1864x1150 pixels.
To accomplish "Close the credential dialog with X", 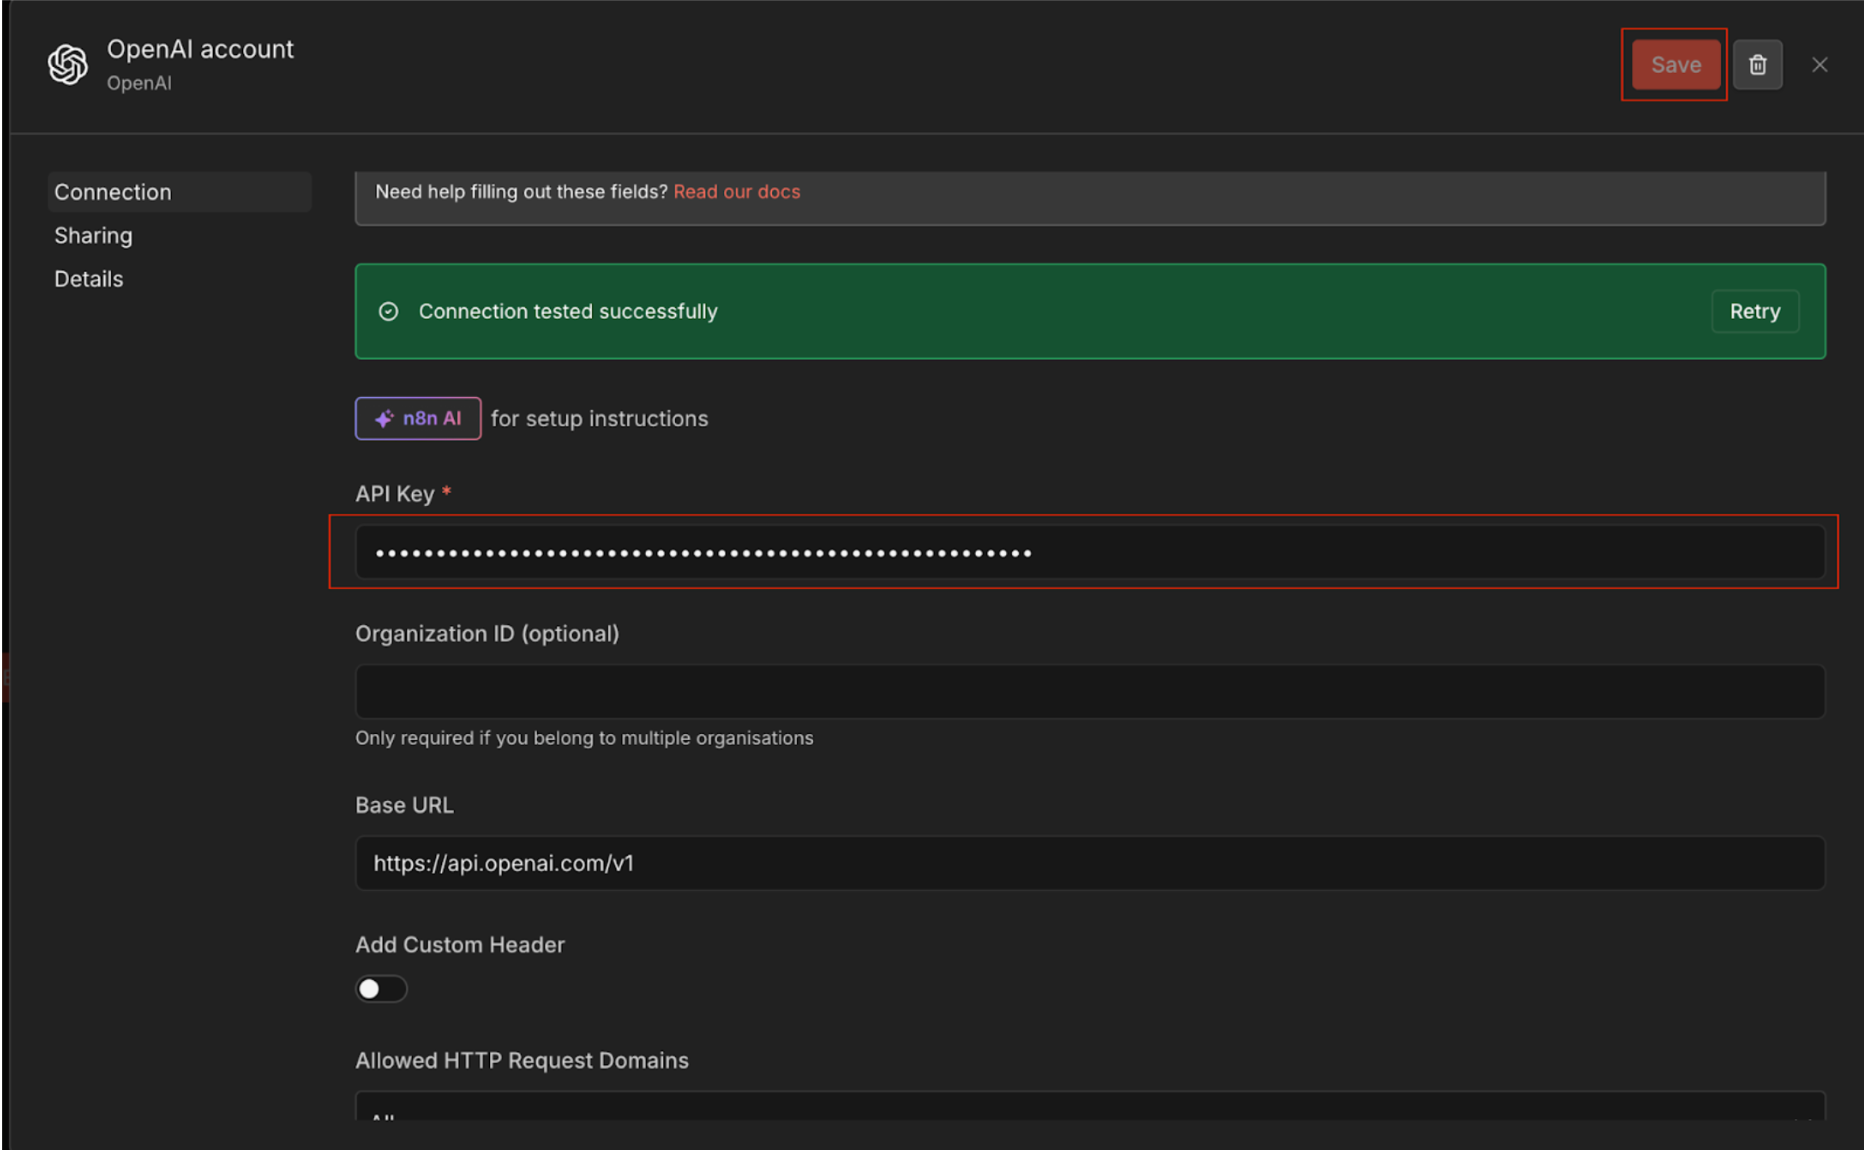I will (x=1819, y=65).
